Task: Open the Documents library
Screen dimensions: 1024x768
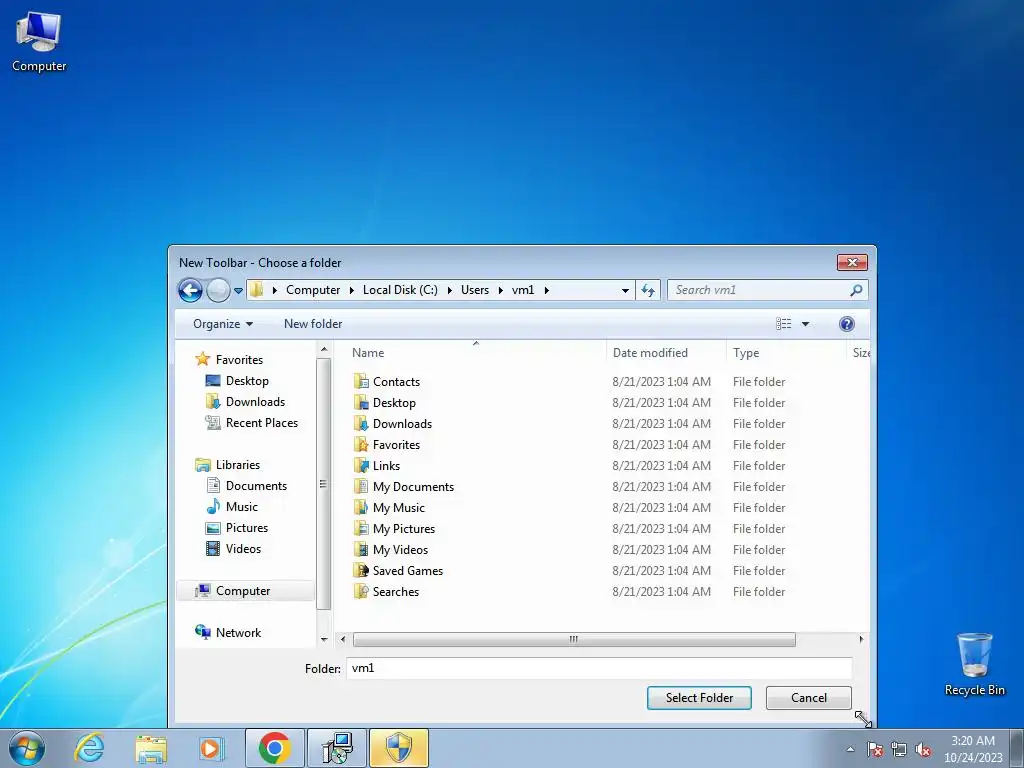Action: click(256, 486)
